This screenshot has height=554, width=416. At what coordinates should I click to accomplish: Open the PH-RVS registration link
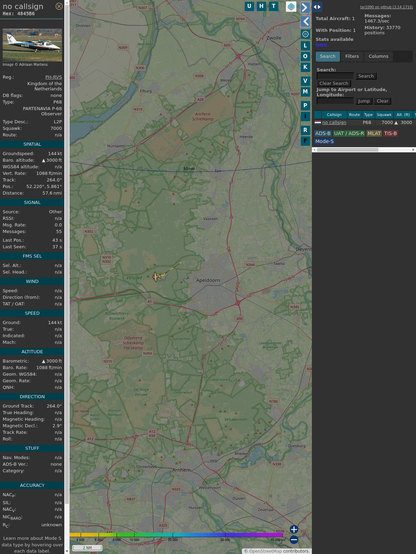53,77
